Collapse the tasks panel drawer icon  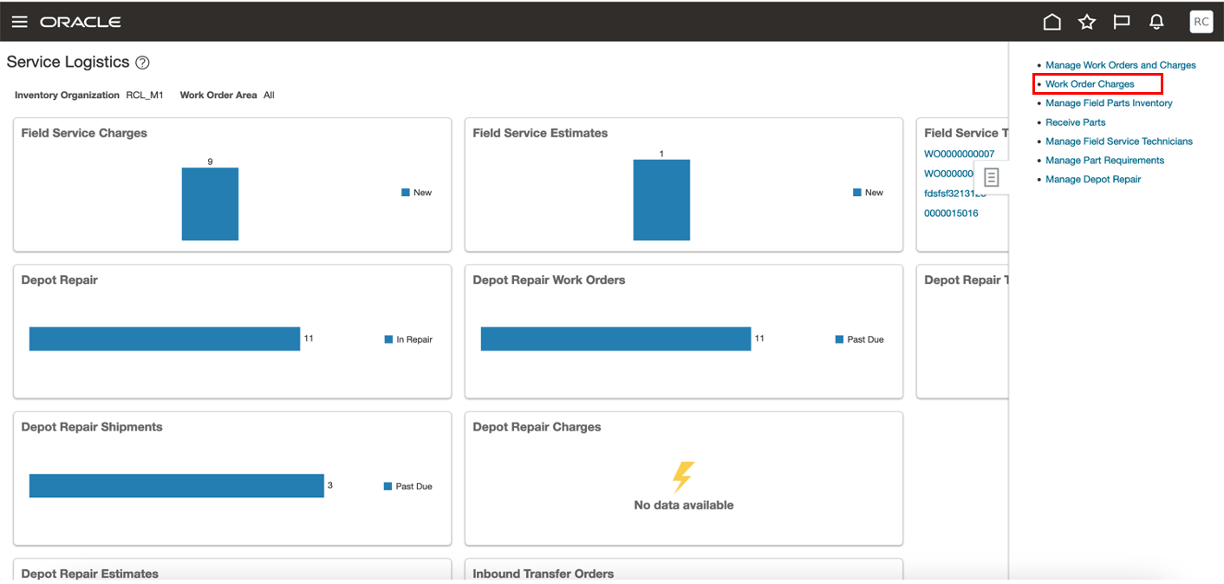(991, 177)
